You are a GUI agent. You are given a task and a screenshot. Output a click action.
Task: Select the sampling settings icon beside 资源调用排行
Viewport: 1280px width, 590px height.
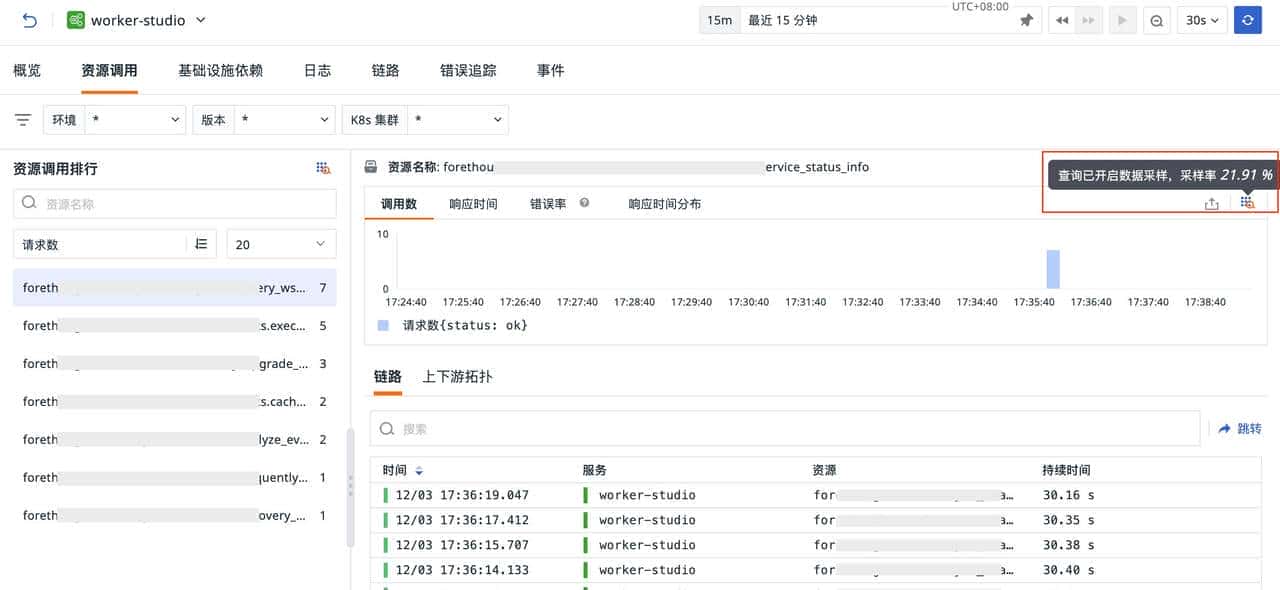(322, 168)
